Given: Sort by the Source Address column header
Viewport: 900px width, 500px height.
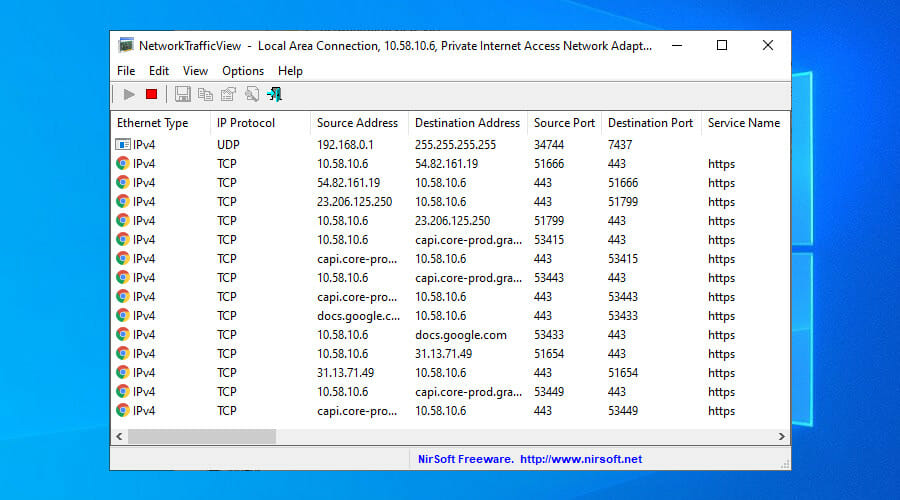Looking at the screenshot, I should [359, 123].
